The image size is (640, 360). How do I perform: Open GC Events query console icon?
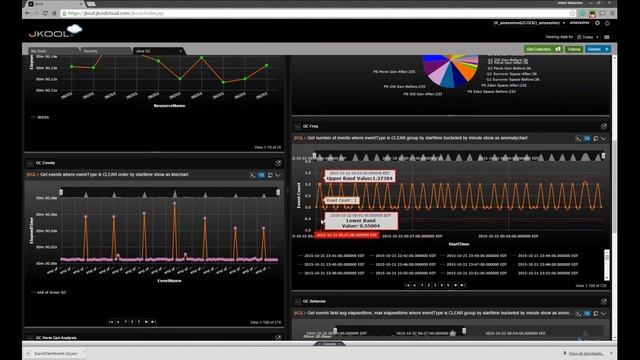(x=253, y=175)
